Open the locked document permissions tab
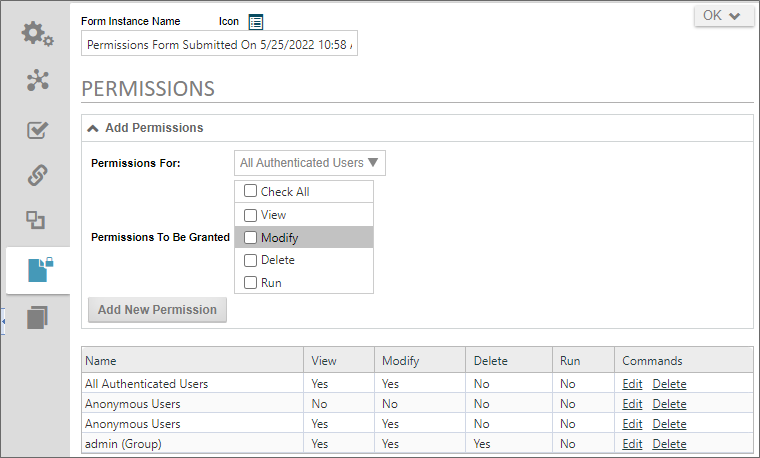 38,270
